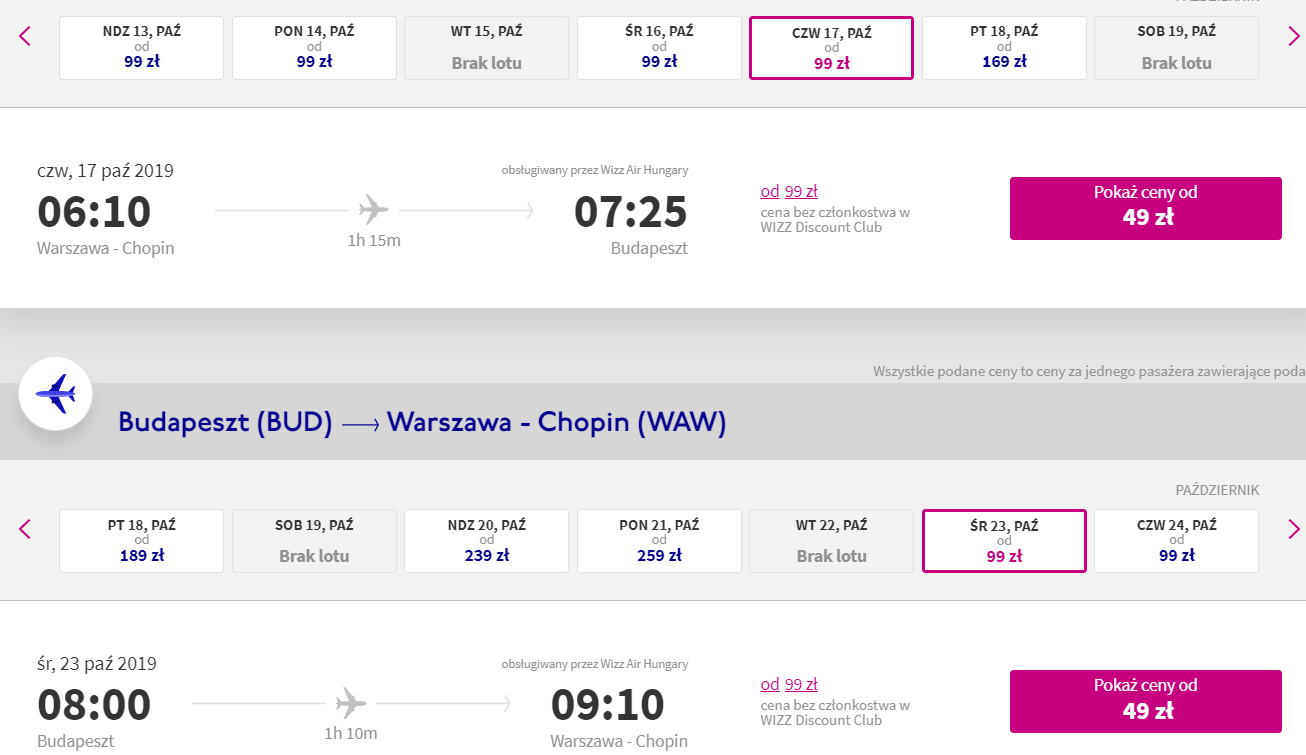Pick PT 18, PAŹ 169 zł outbound
1306x755 pixels.
point(1004,47)
